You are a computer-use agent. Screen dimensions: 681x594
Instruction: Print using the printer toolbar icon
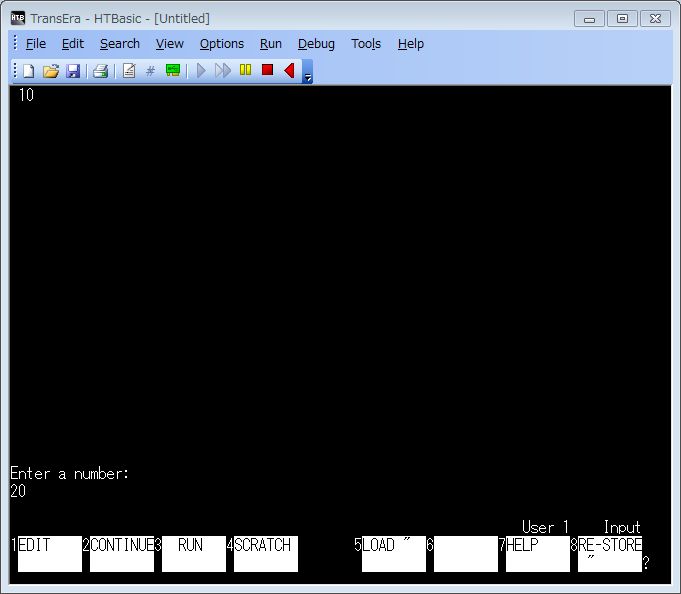point(100,70)
